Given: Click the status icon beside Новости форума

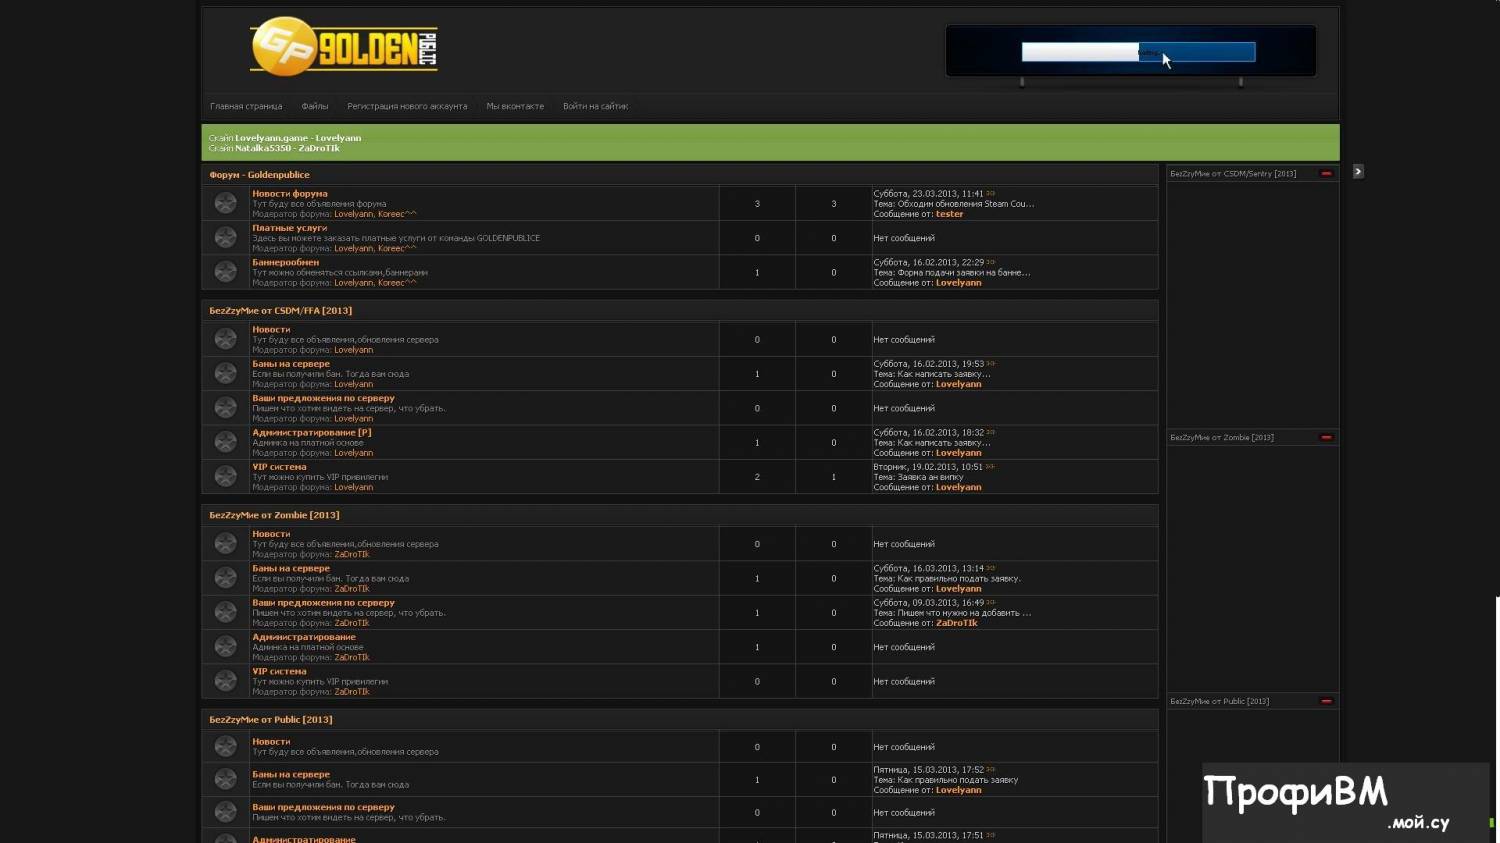Looking at the screenshot, I should coord(226,203).
